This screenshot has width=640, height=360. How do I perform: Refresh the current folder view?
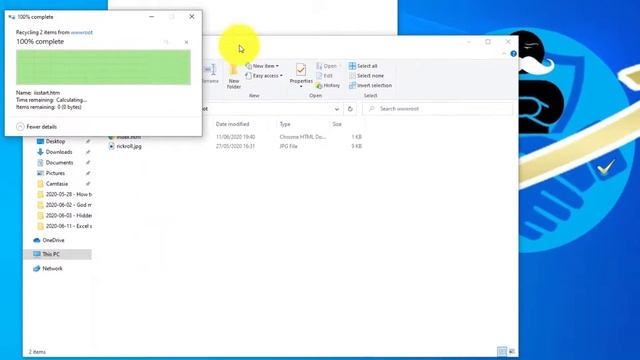350,109
